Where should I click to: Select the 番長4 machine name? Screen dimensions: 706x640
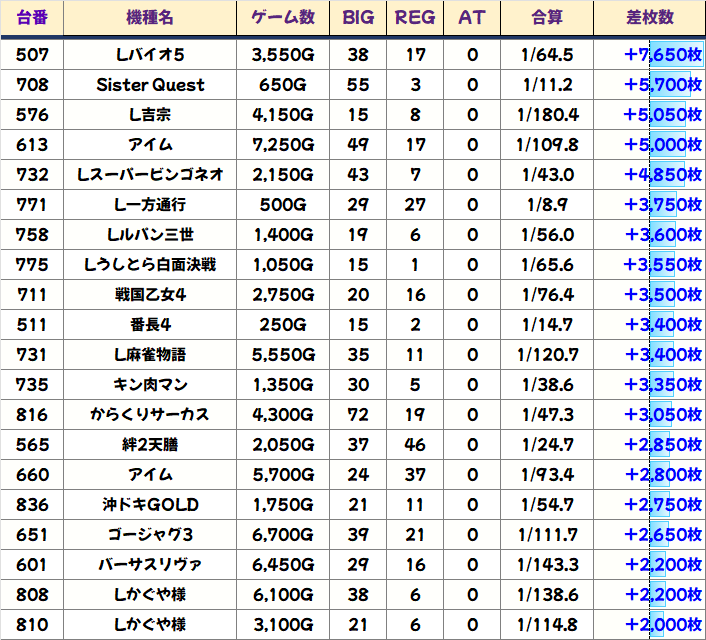click(150, 325)
